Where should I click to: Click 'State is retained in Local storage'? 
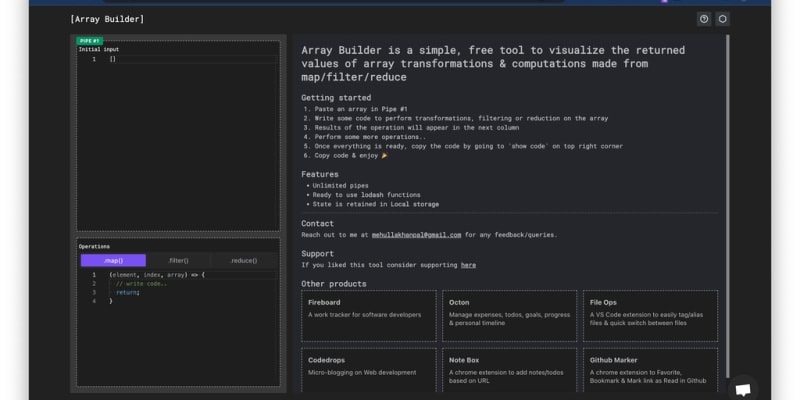pyautogui.click(x=376, y=205)
